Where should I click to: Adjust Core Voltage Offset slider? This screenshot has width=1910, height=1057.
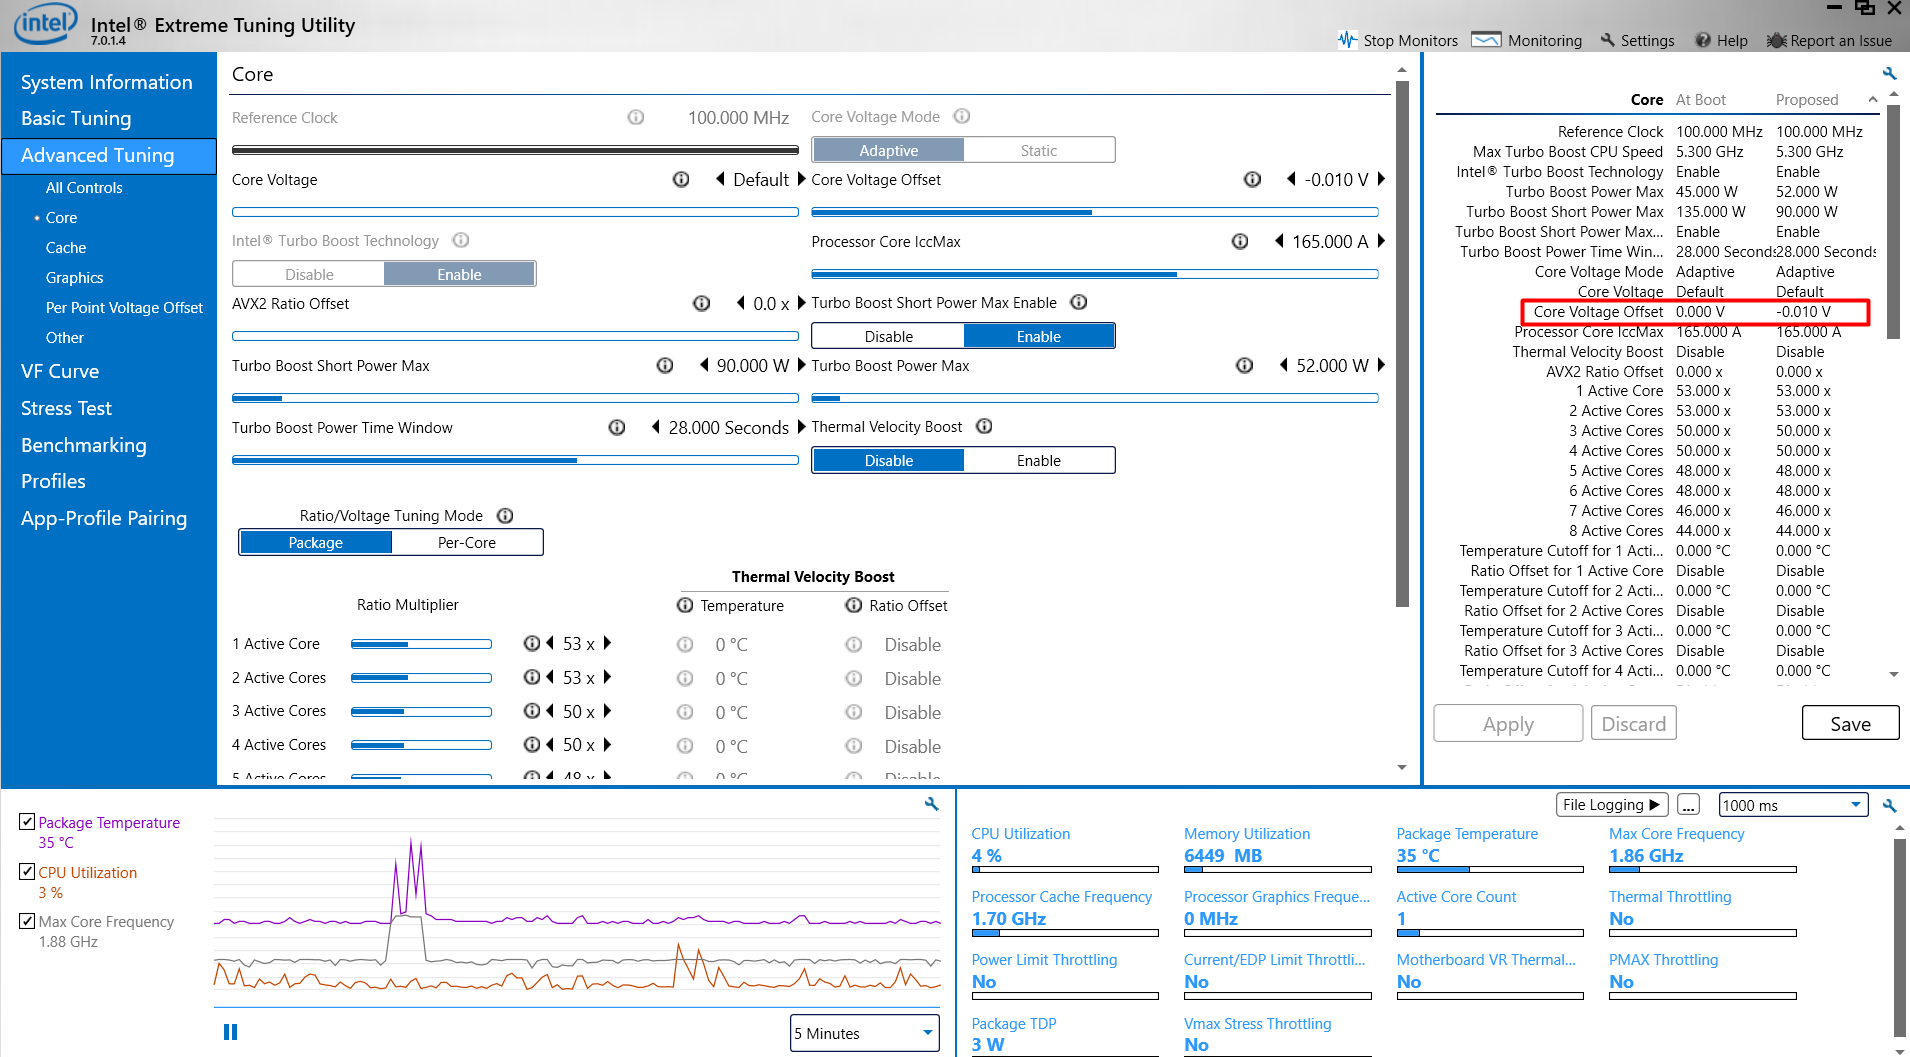(1095, 212)
